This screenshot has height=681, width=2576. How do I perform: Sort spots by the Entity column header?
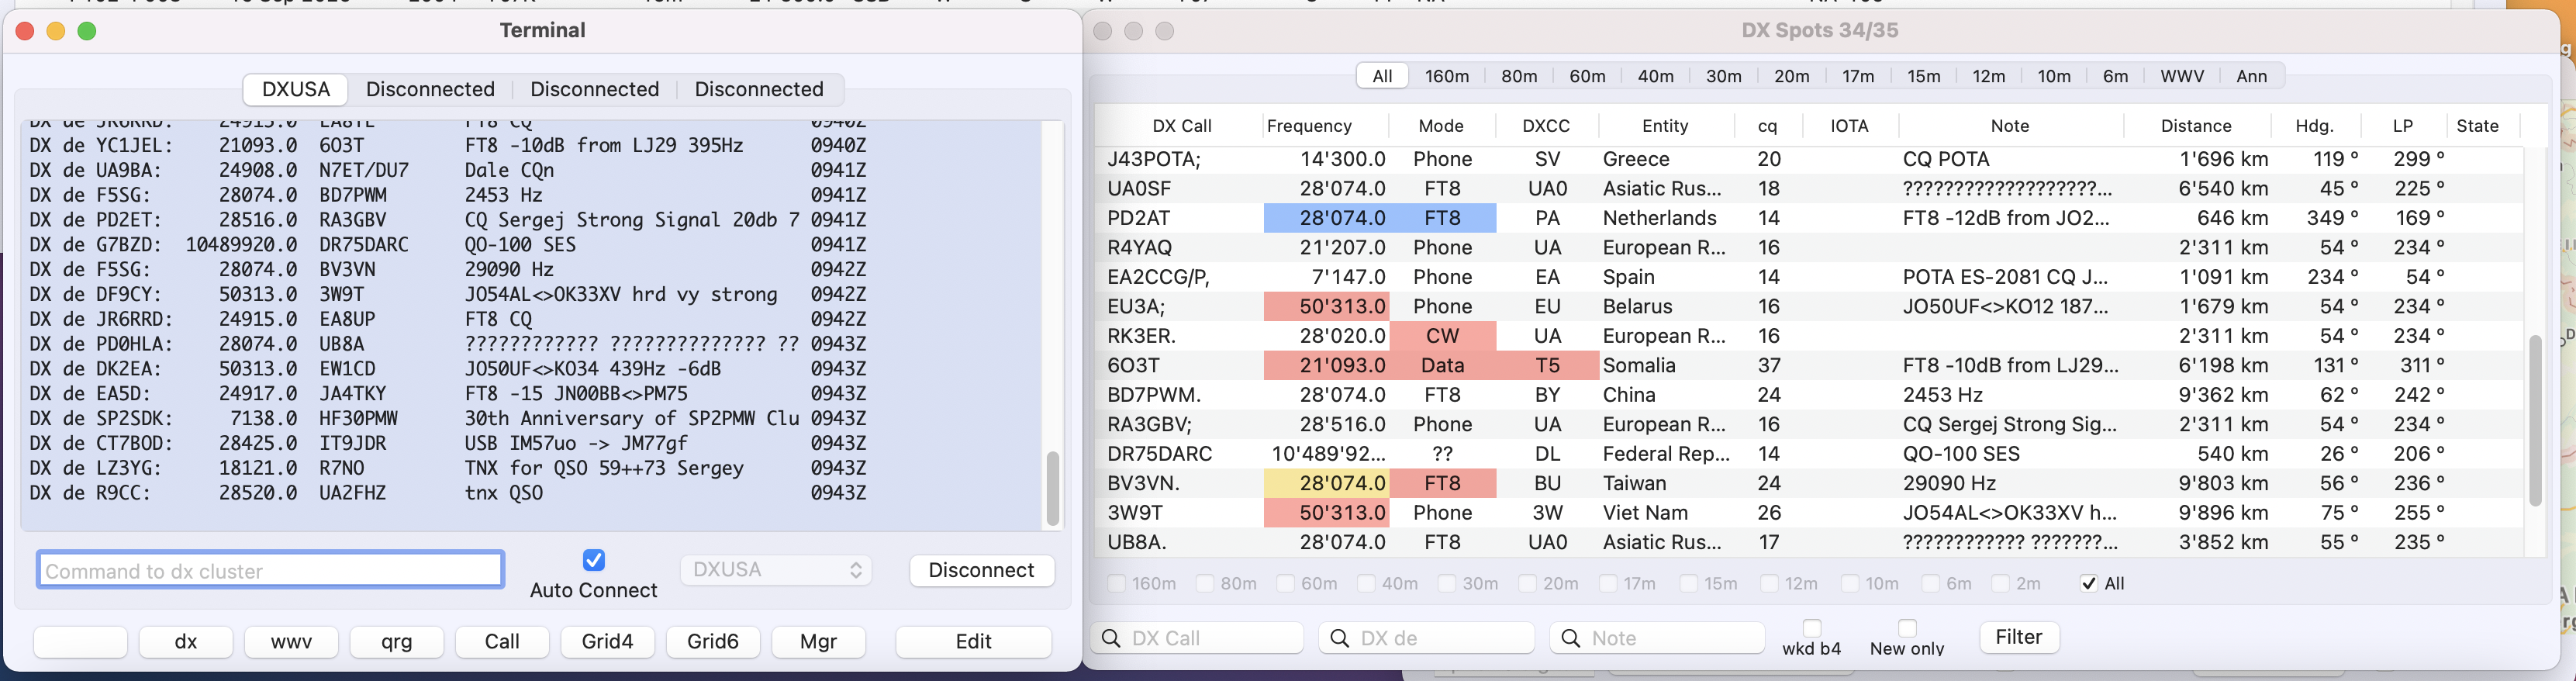[x=1665, y=126]
